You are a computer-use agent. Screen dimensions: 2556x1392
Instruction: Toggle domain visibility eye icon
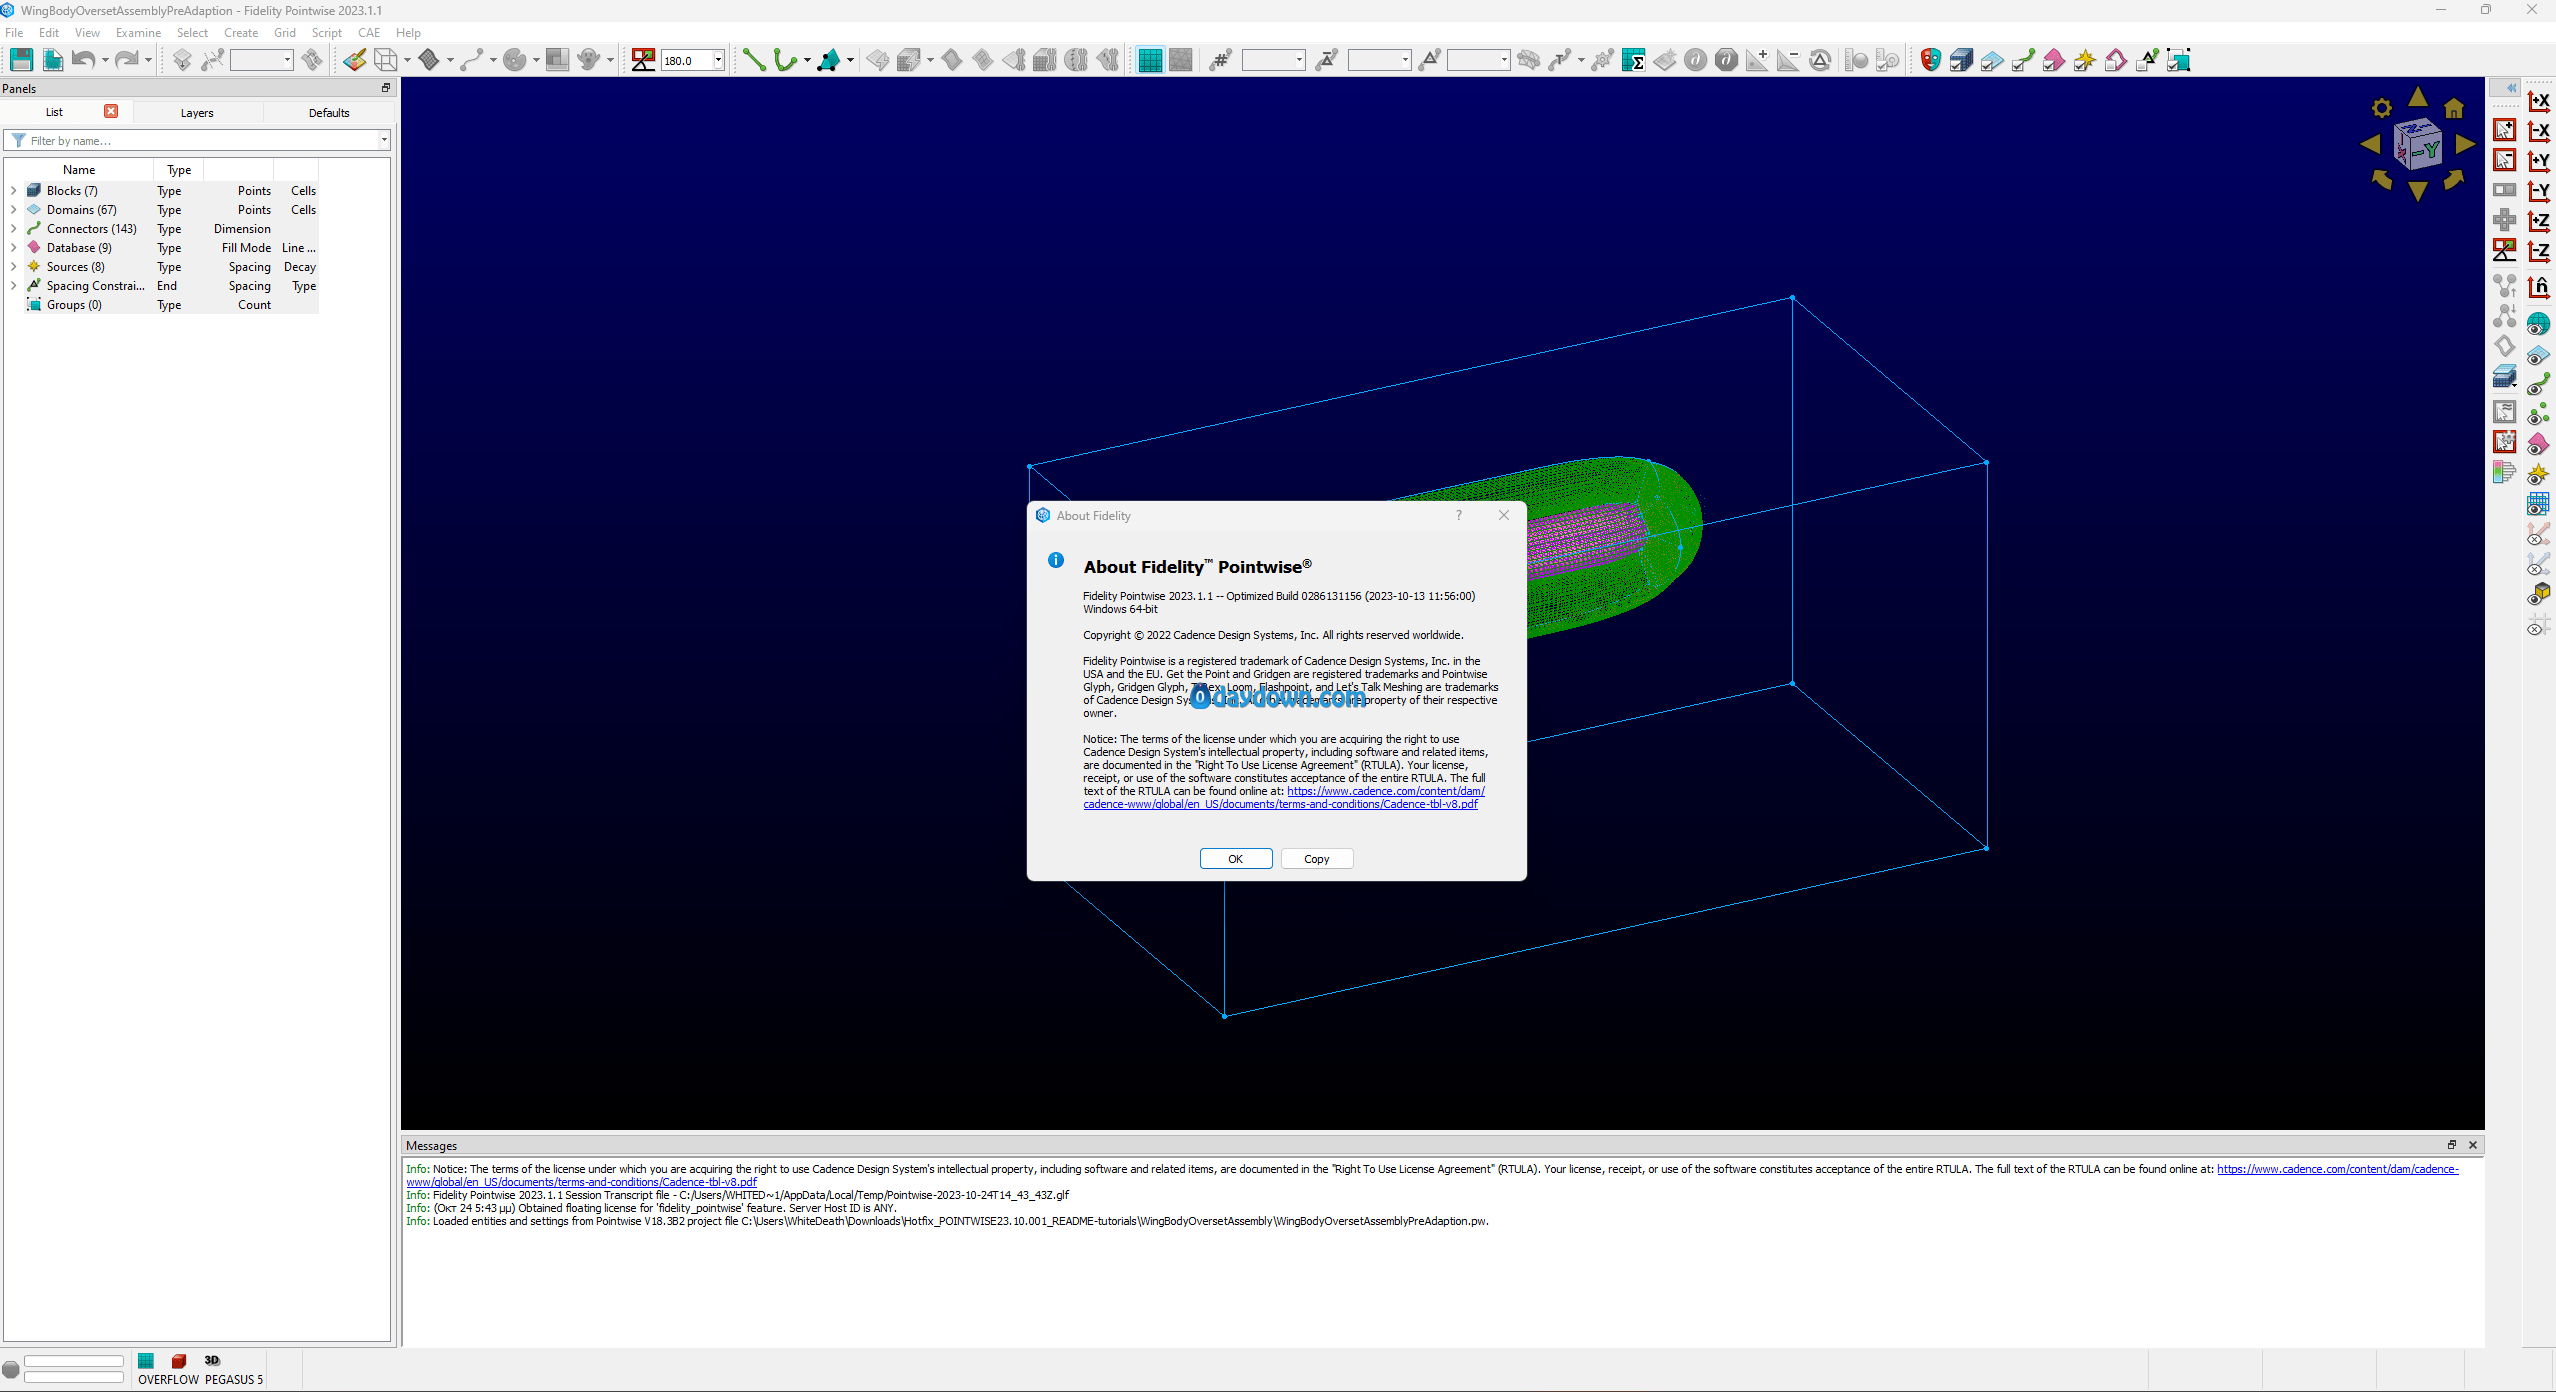(x=2538, y=355)
